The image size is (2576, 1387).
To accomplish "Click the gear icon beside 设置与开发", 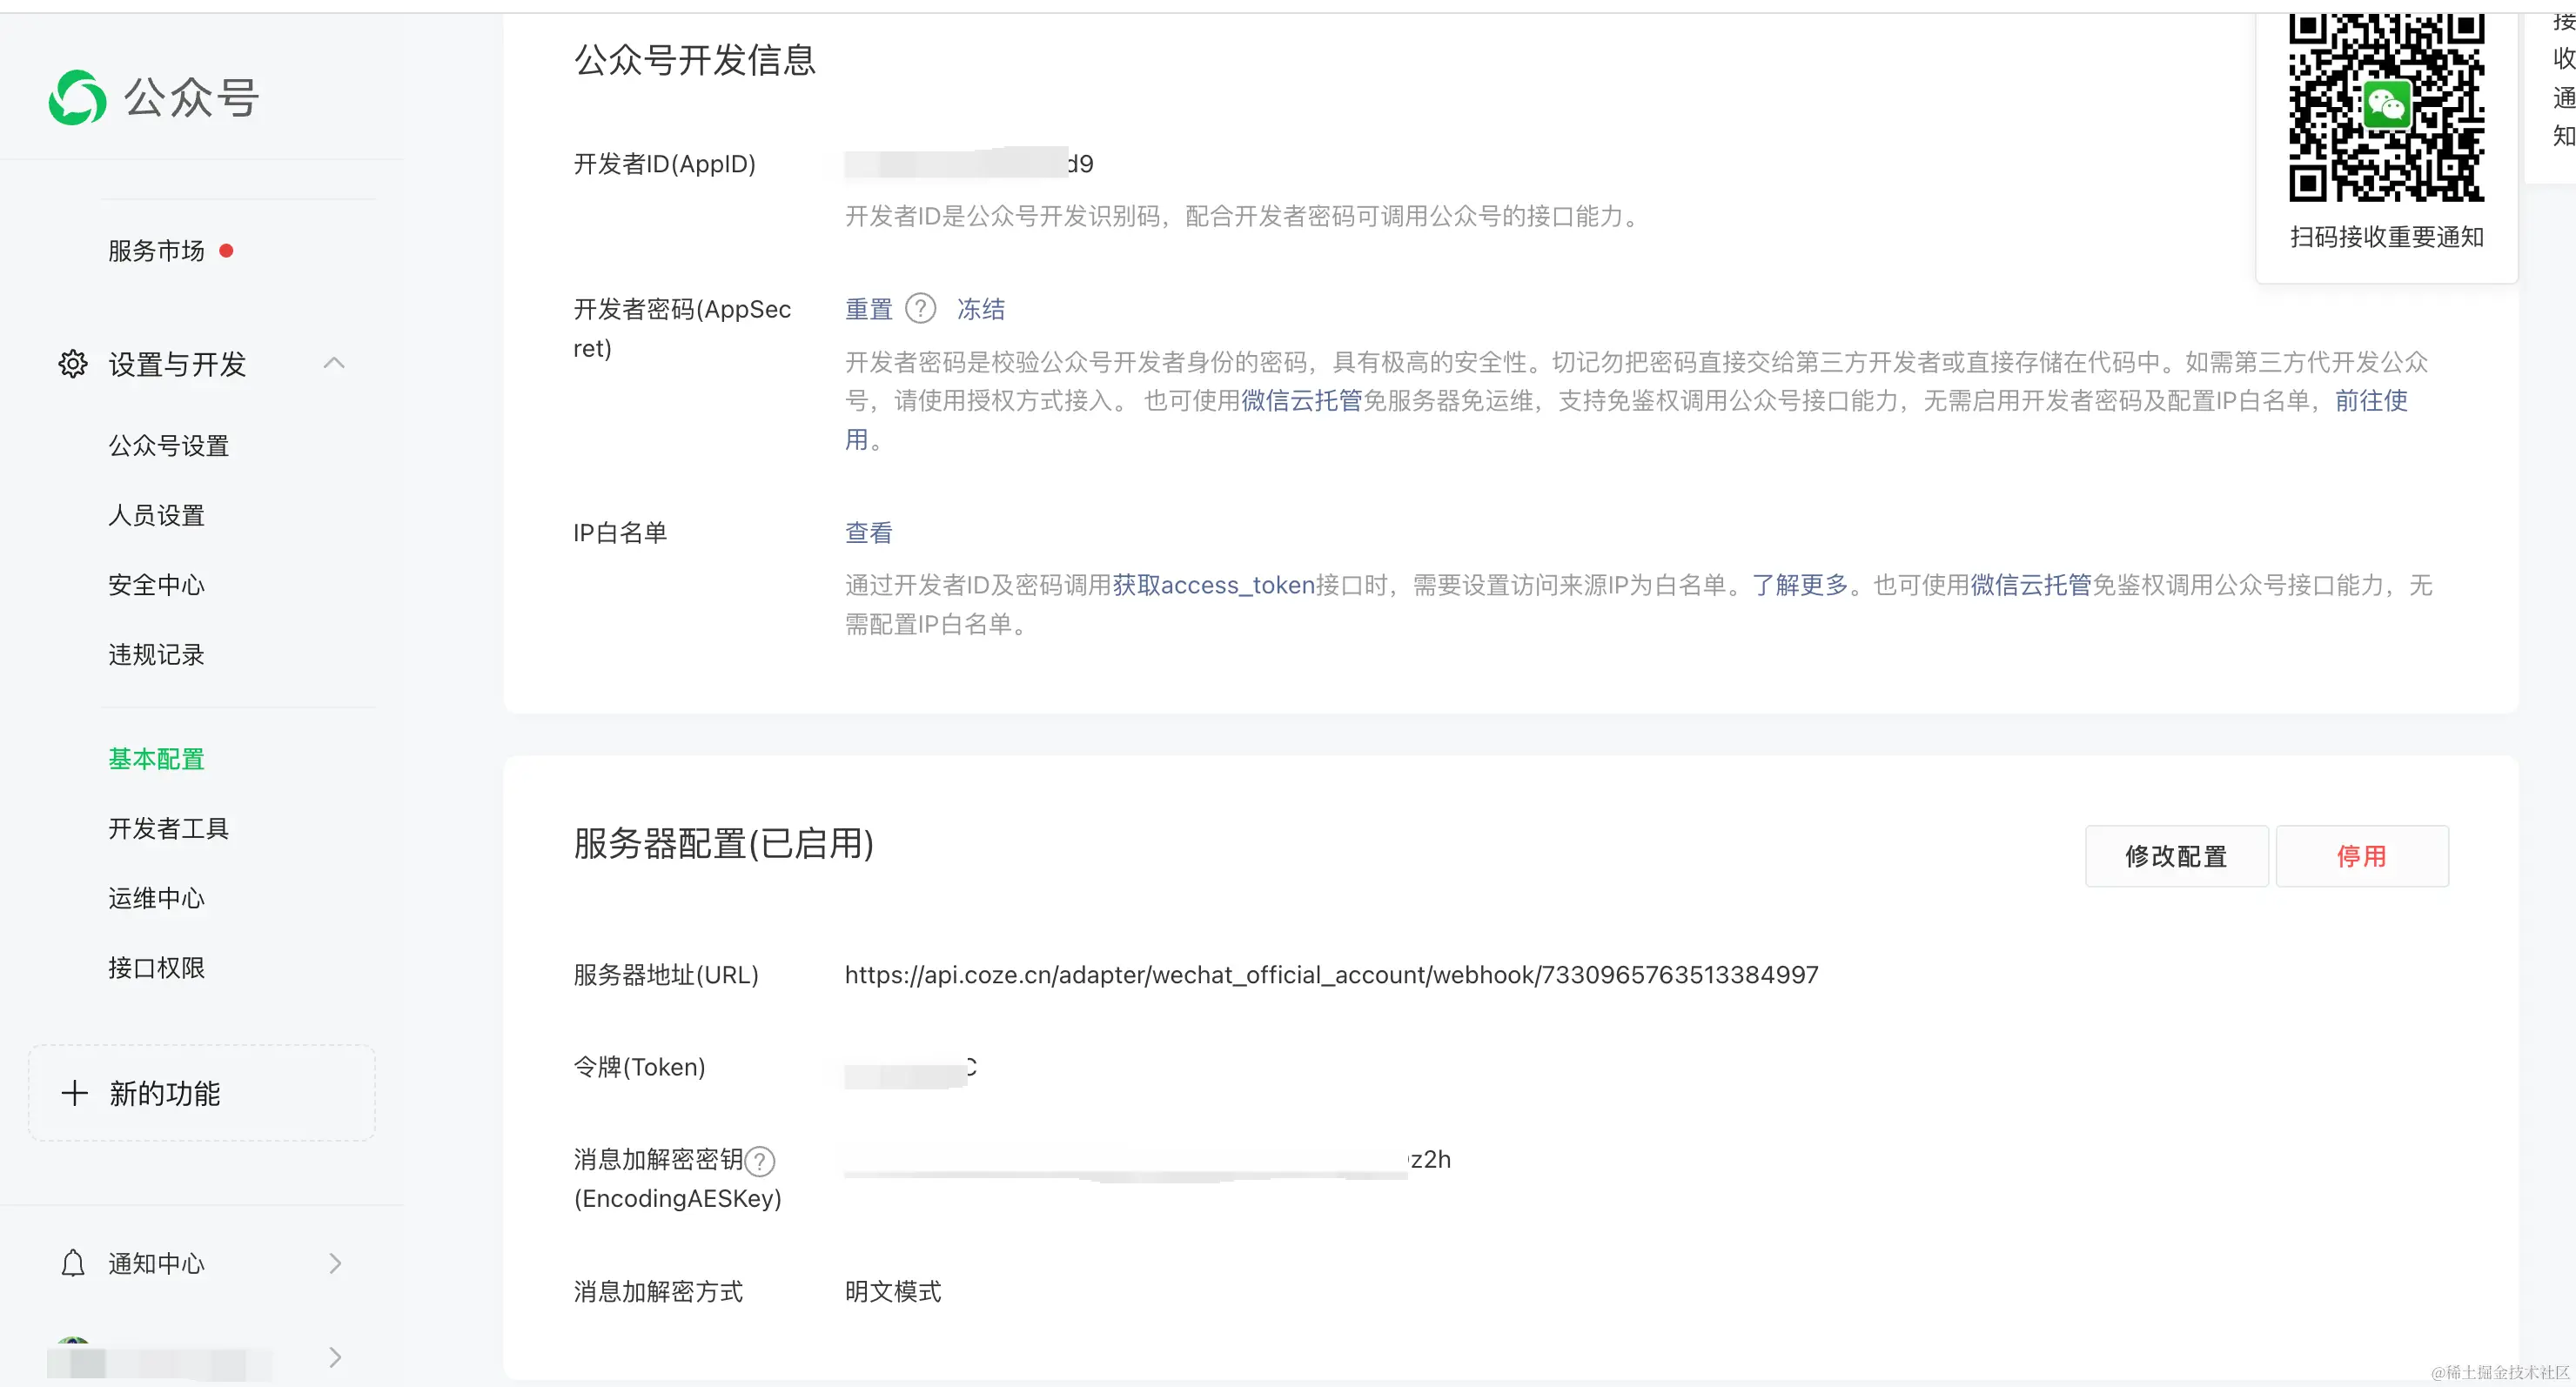I will [72, 363].
